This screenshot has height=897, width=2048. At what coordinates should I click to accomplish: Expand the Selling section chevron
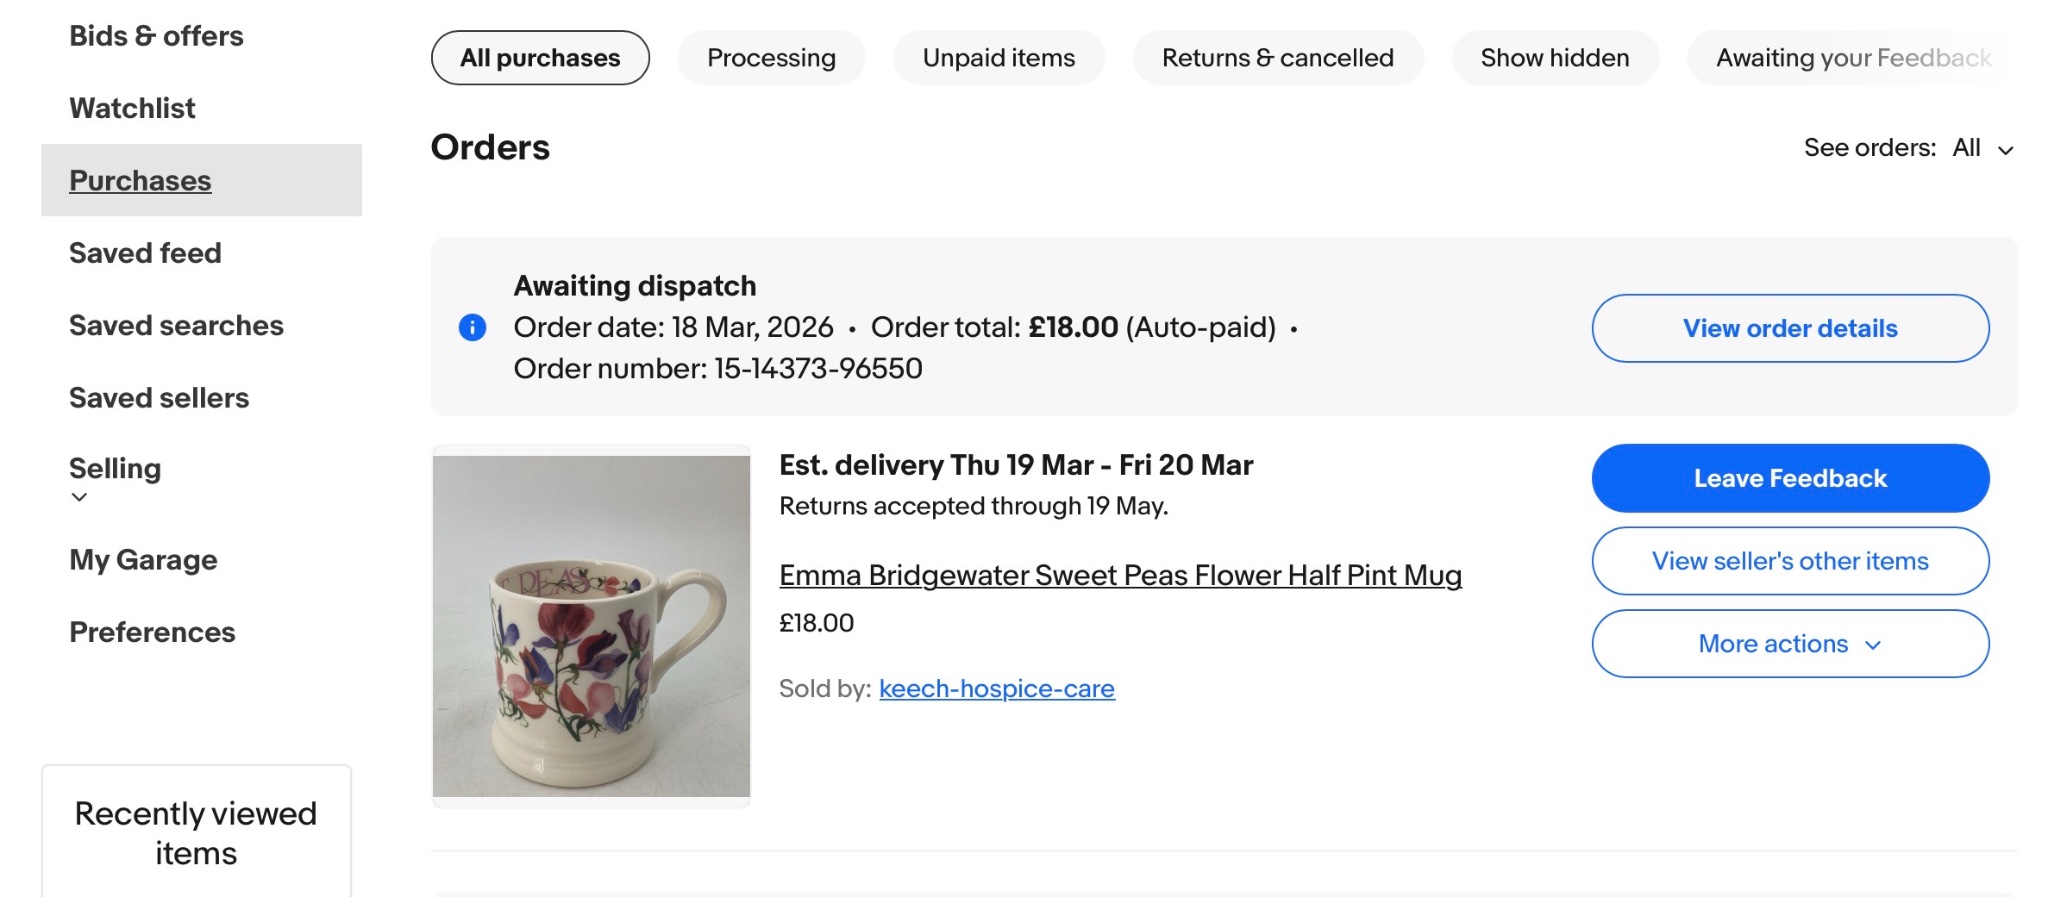coord(79,497)
